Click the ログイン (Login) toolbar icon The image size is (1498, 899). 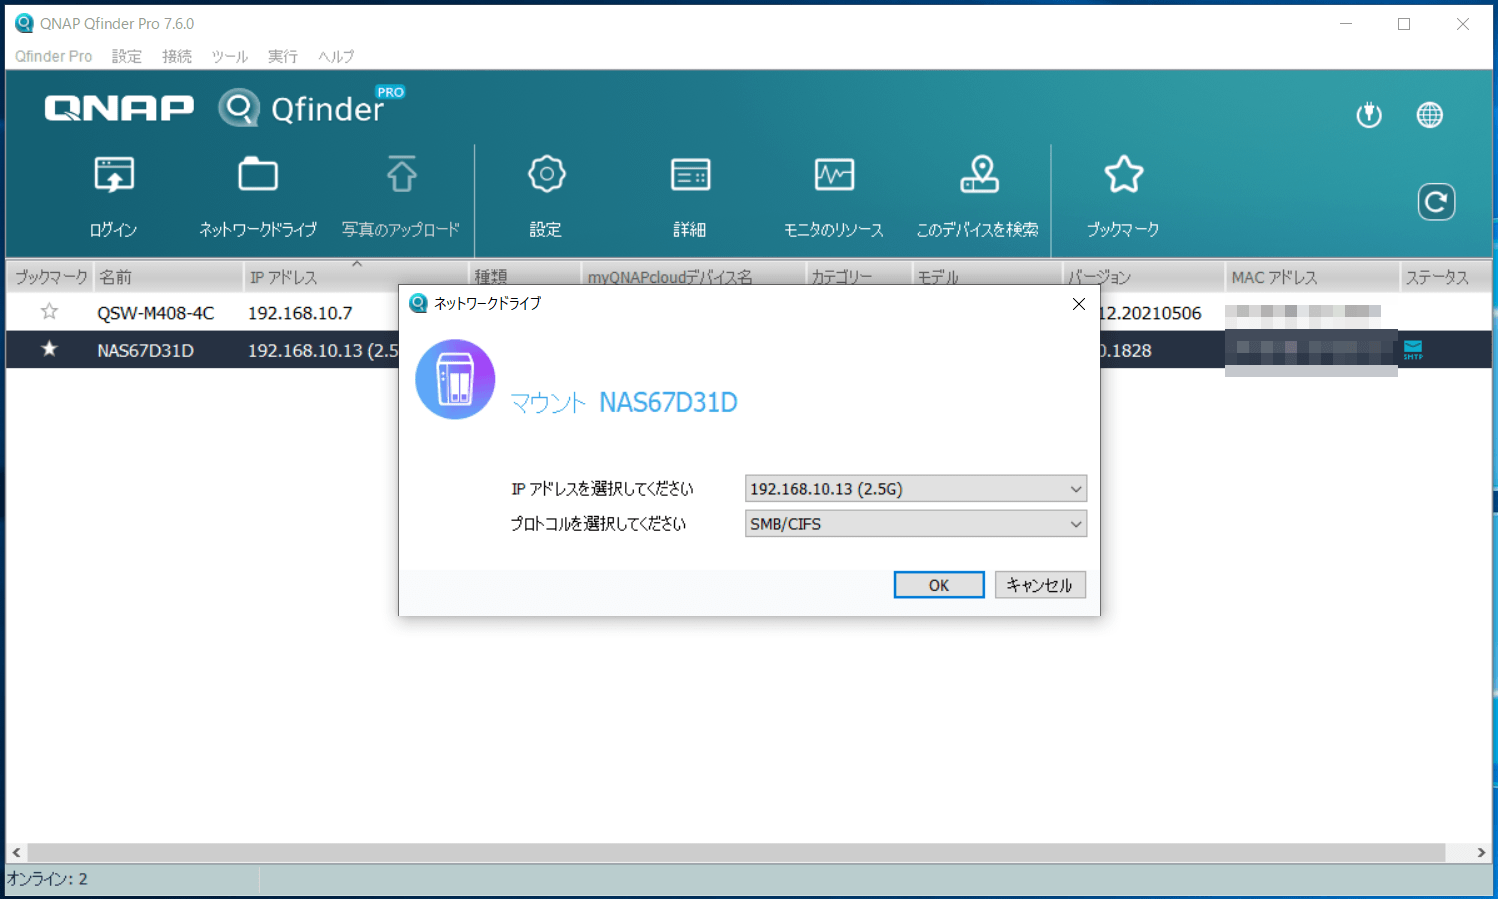114,175
